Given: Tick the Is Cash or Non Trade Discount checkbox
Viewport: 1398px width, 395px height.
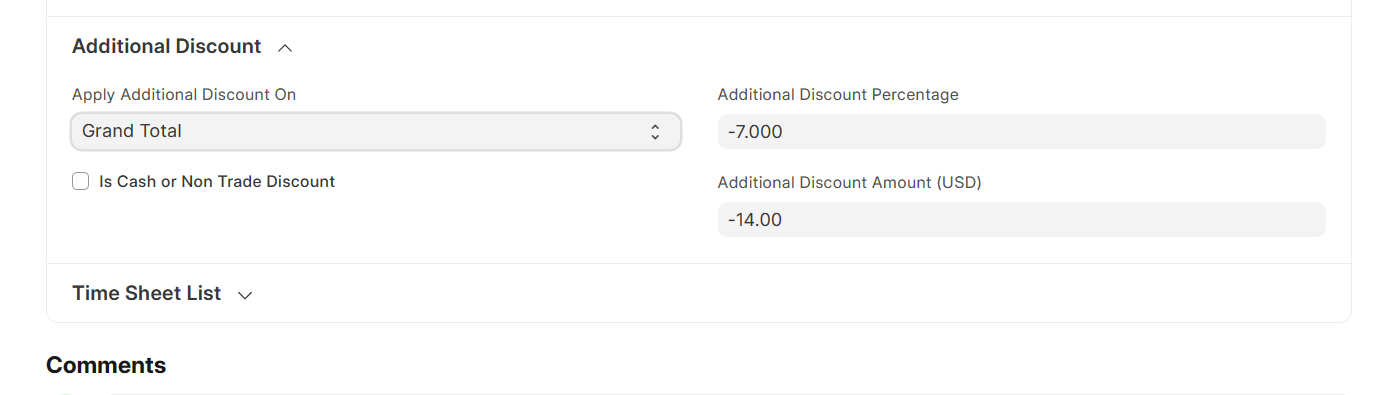Looking at the screenshot, I should pos(81,182).
